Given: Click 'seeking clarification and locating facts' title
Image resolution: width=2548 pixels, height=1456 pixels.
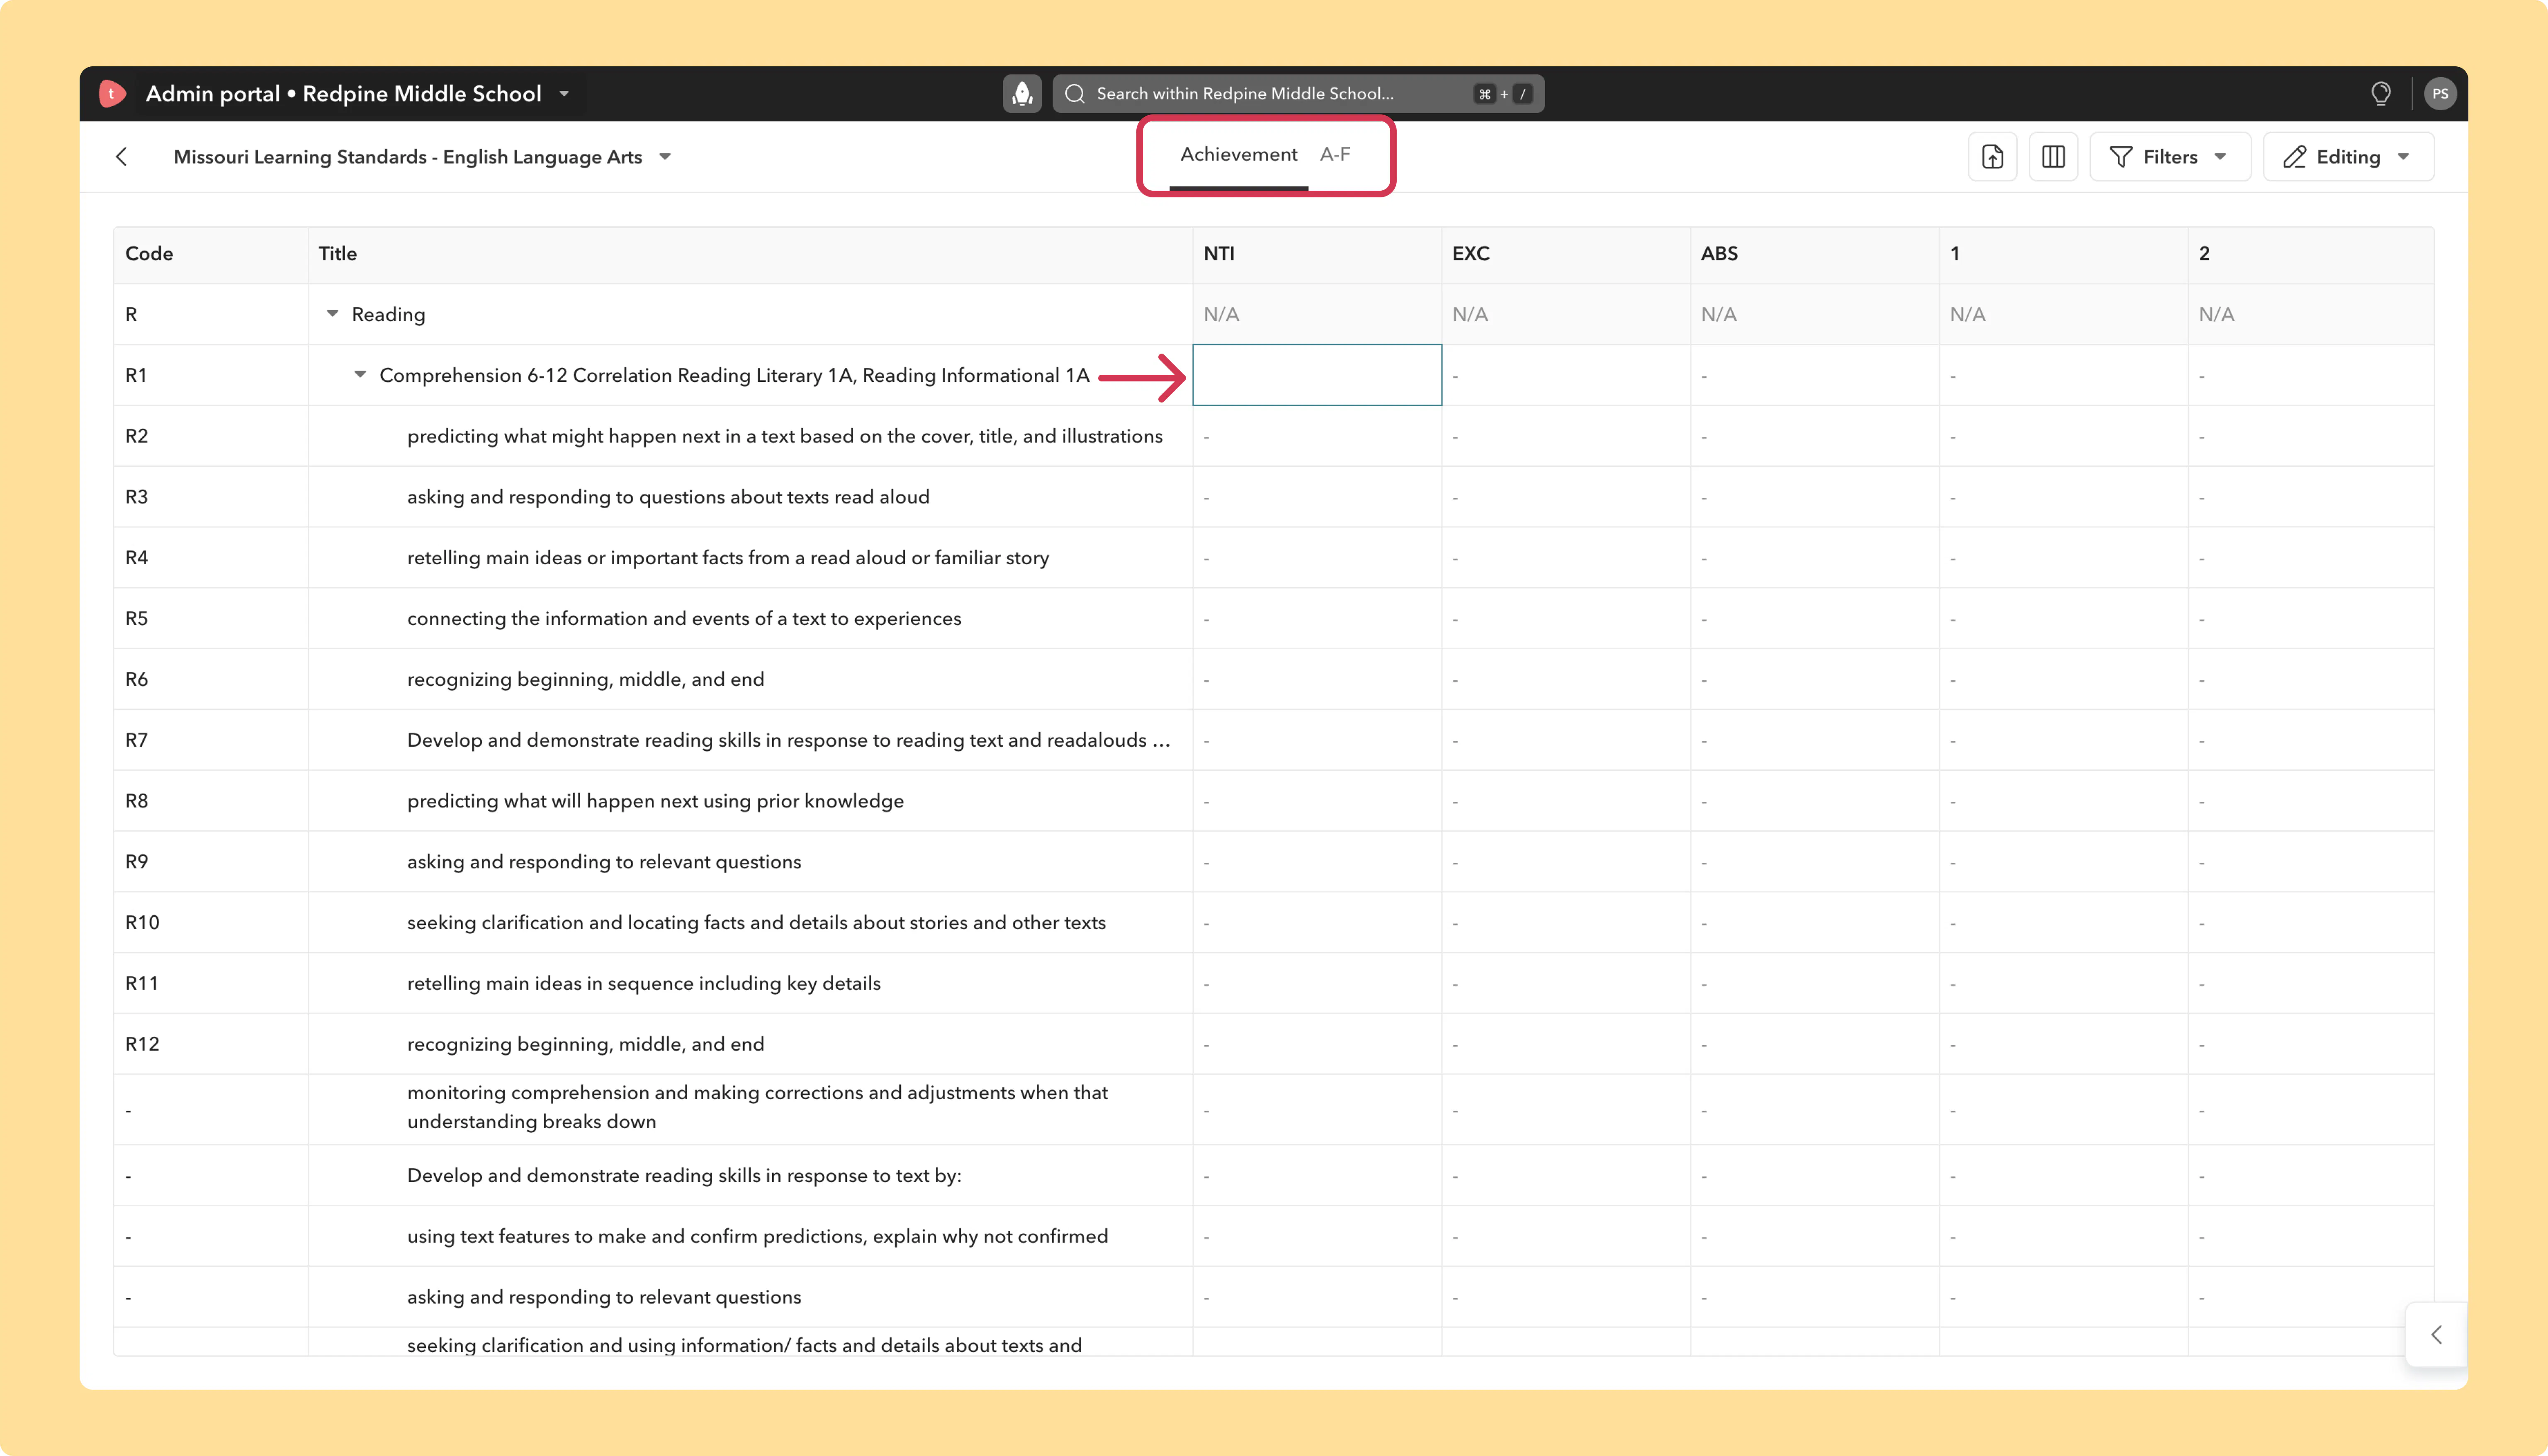Looking at the screenshot, I should (x=756, y=923).
